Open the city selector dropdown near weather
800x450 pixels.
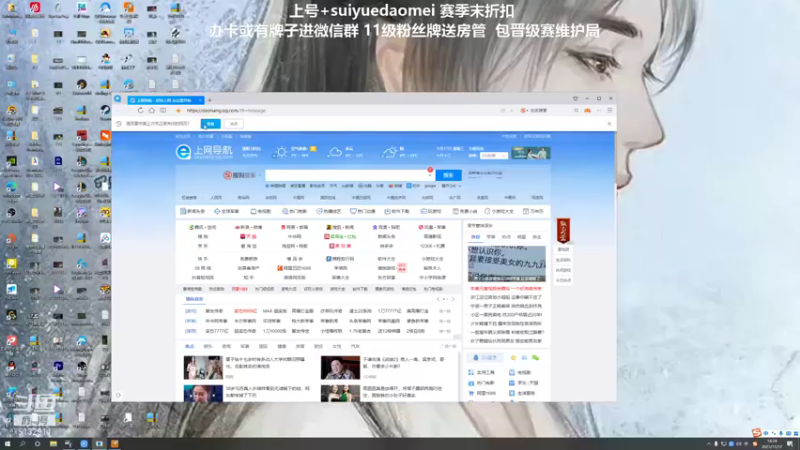pyautogui.click(x=493, y=156)
